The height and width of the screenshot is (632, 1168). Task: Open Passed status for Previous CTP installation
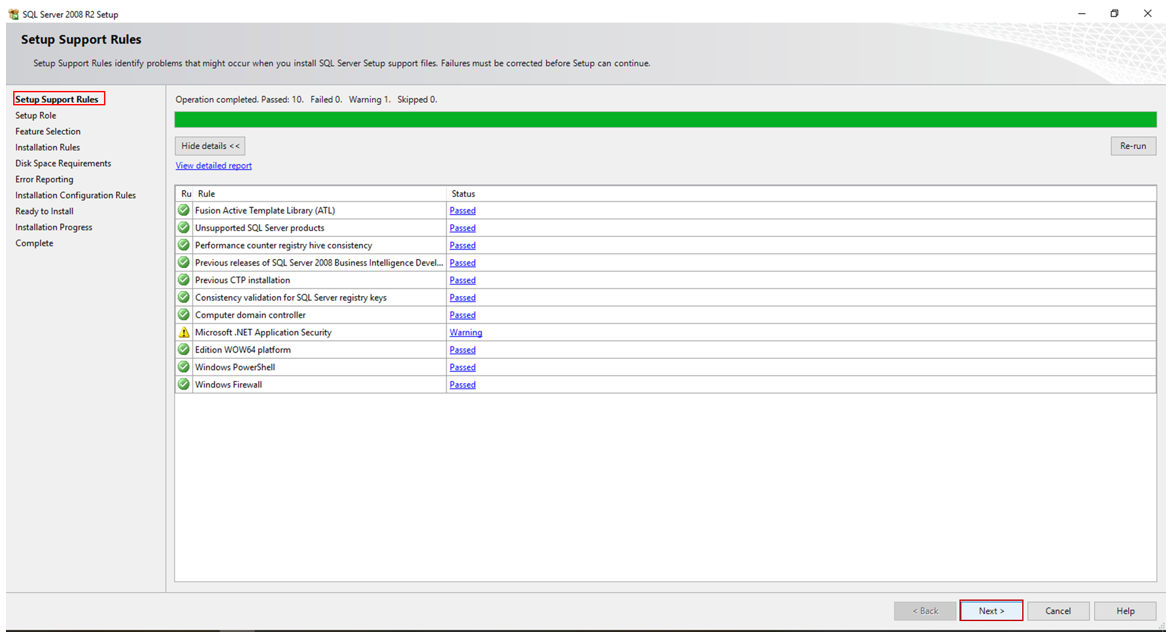pos(463,280)
